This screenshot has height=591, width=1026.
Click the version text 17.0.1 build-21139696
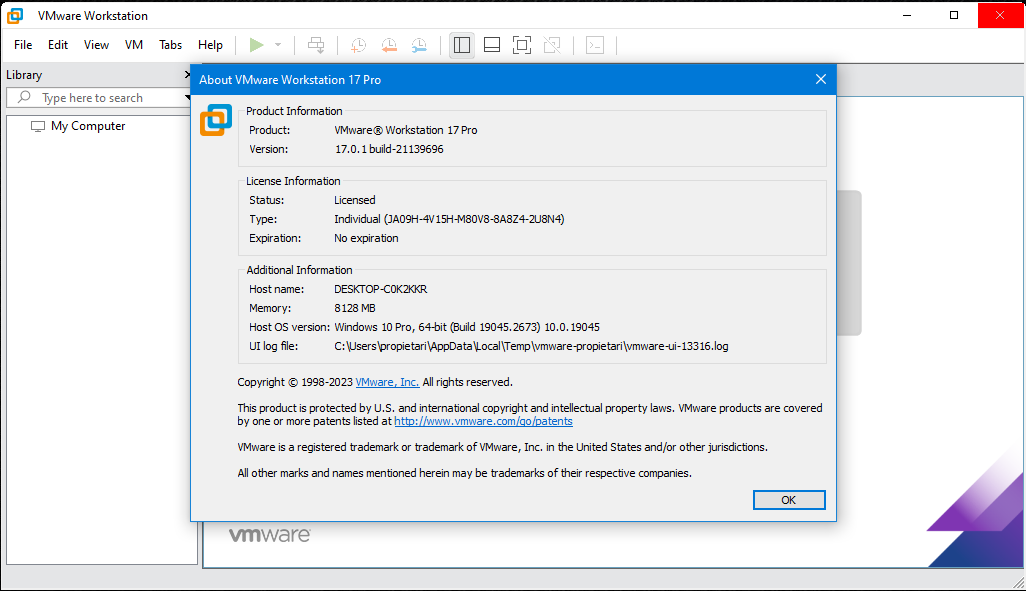pos(389,149)
